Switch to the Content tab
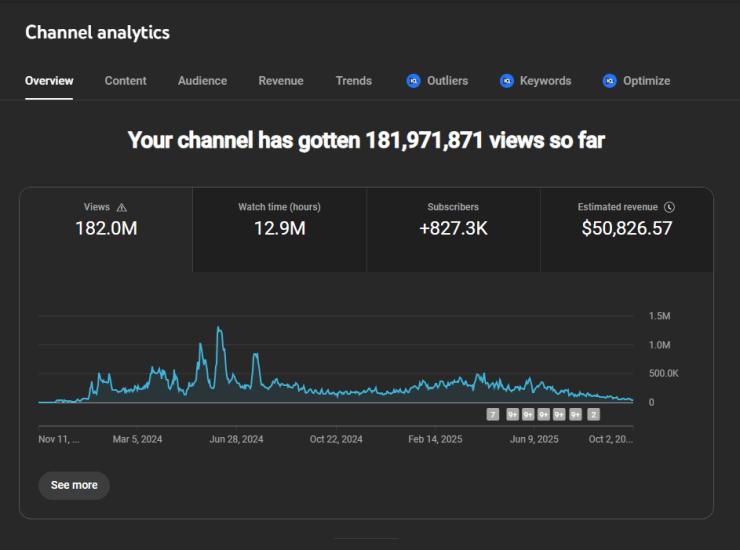Viewport: 740px width, 550px height. [125, 81]
